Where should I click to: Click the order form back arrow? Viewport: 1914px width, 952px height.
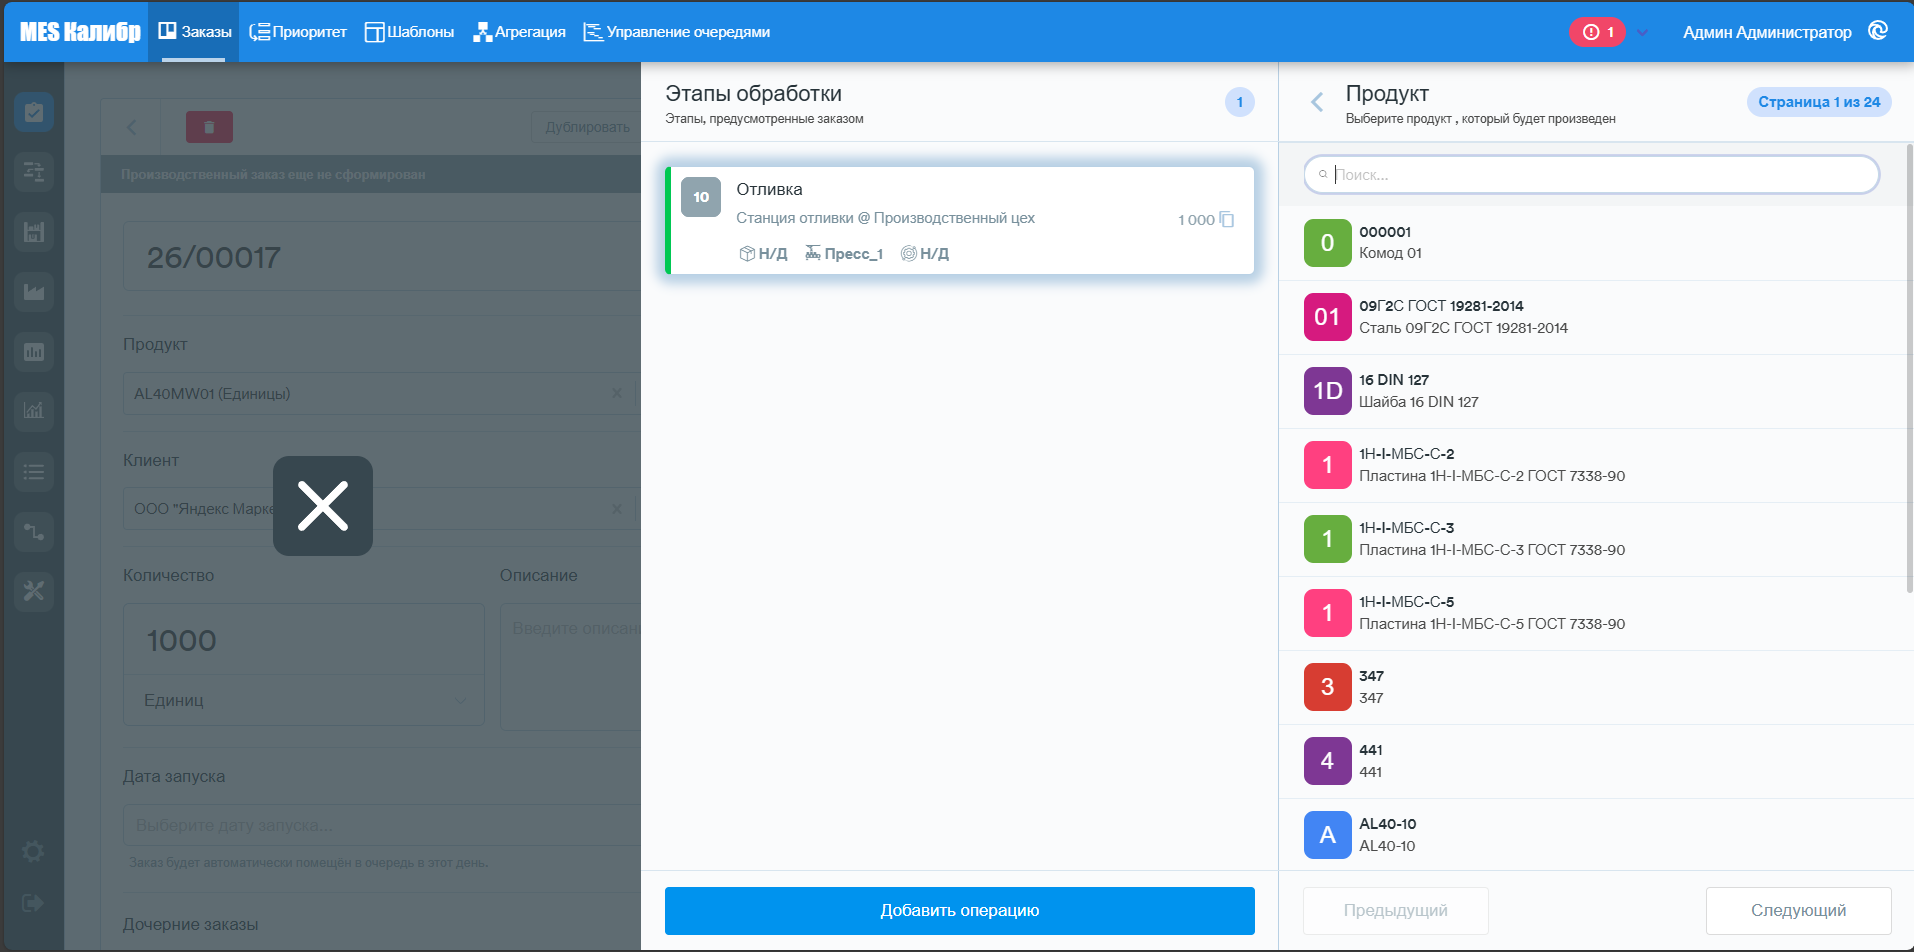pos(131,127)
